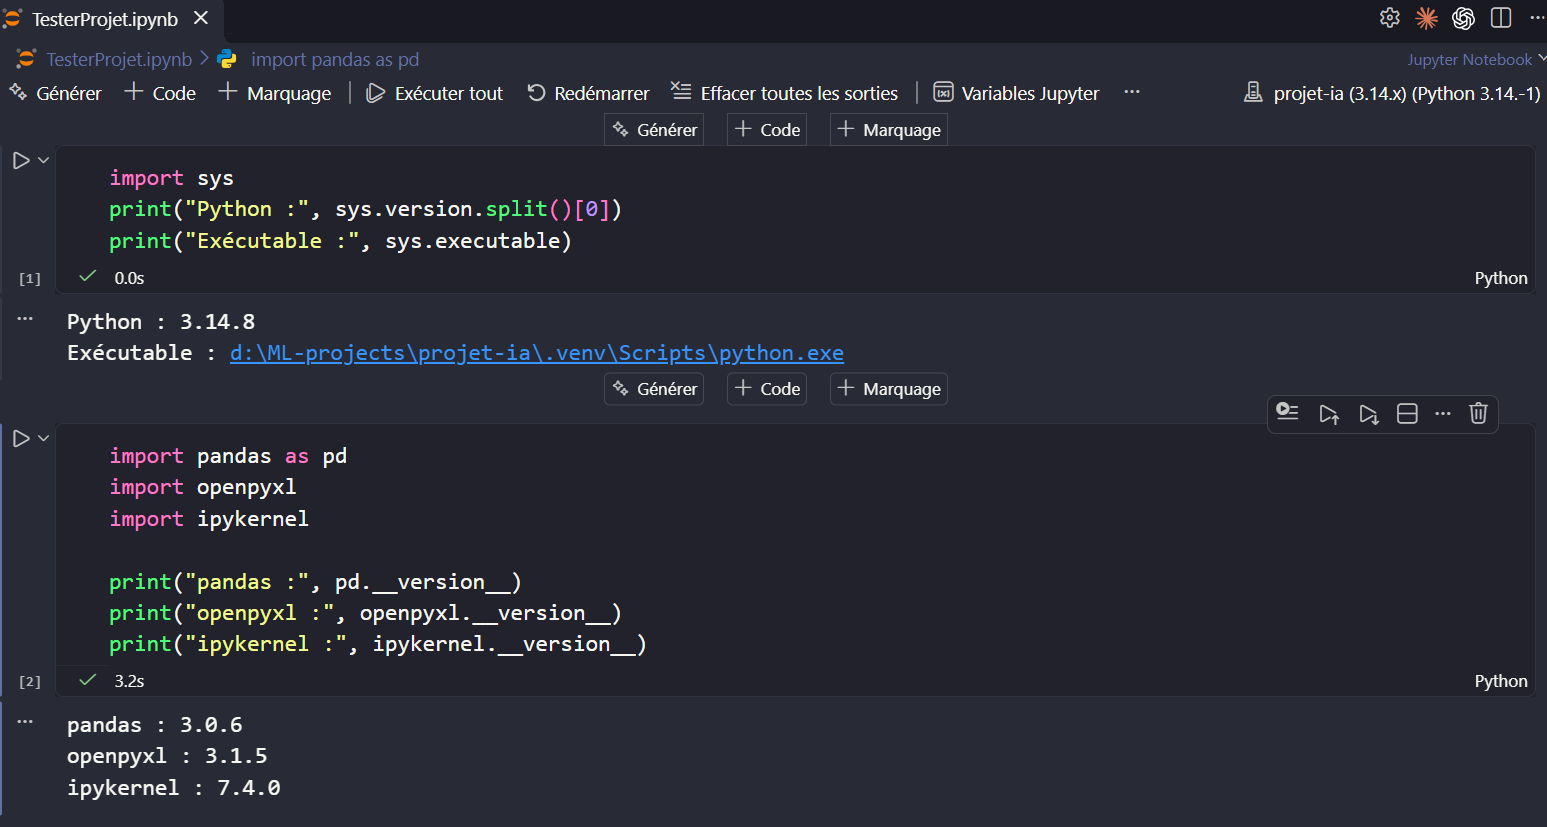The height and width of the screenshot is (827, 1547).
Task: Click Redémarrer to restart the kernel
Action: (588, 93)
